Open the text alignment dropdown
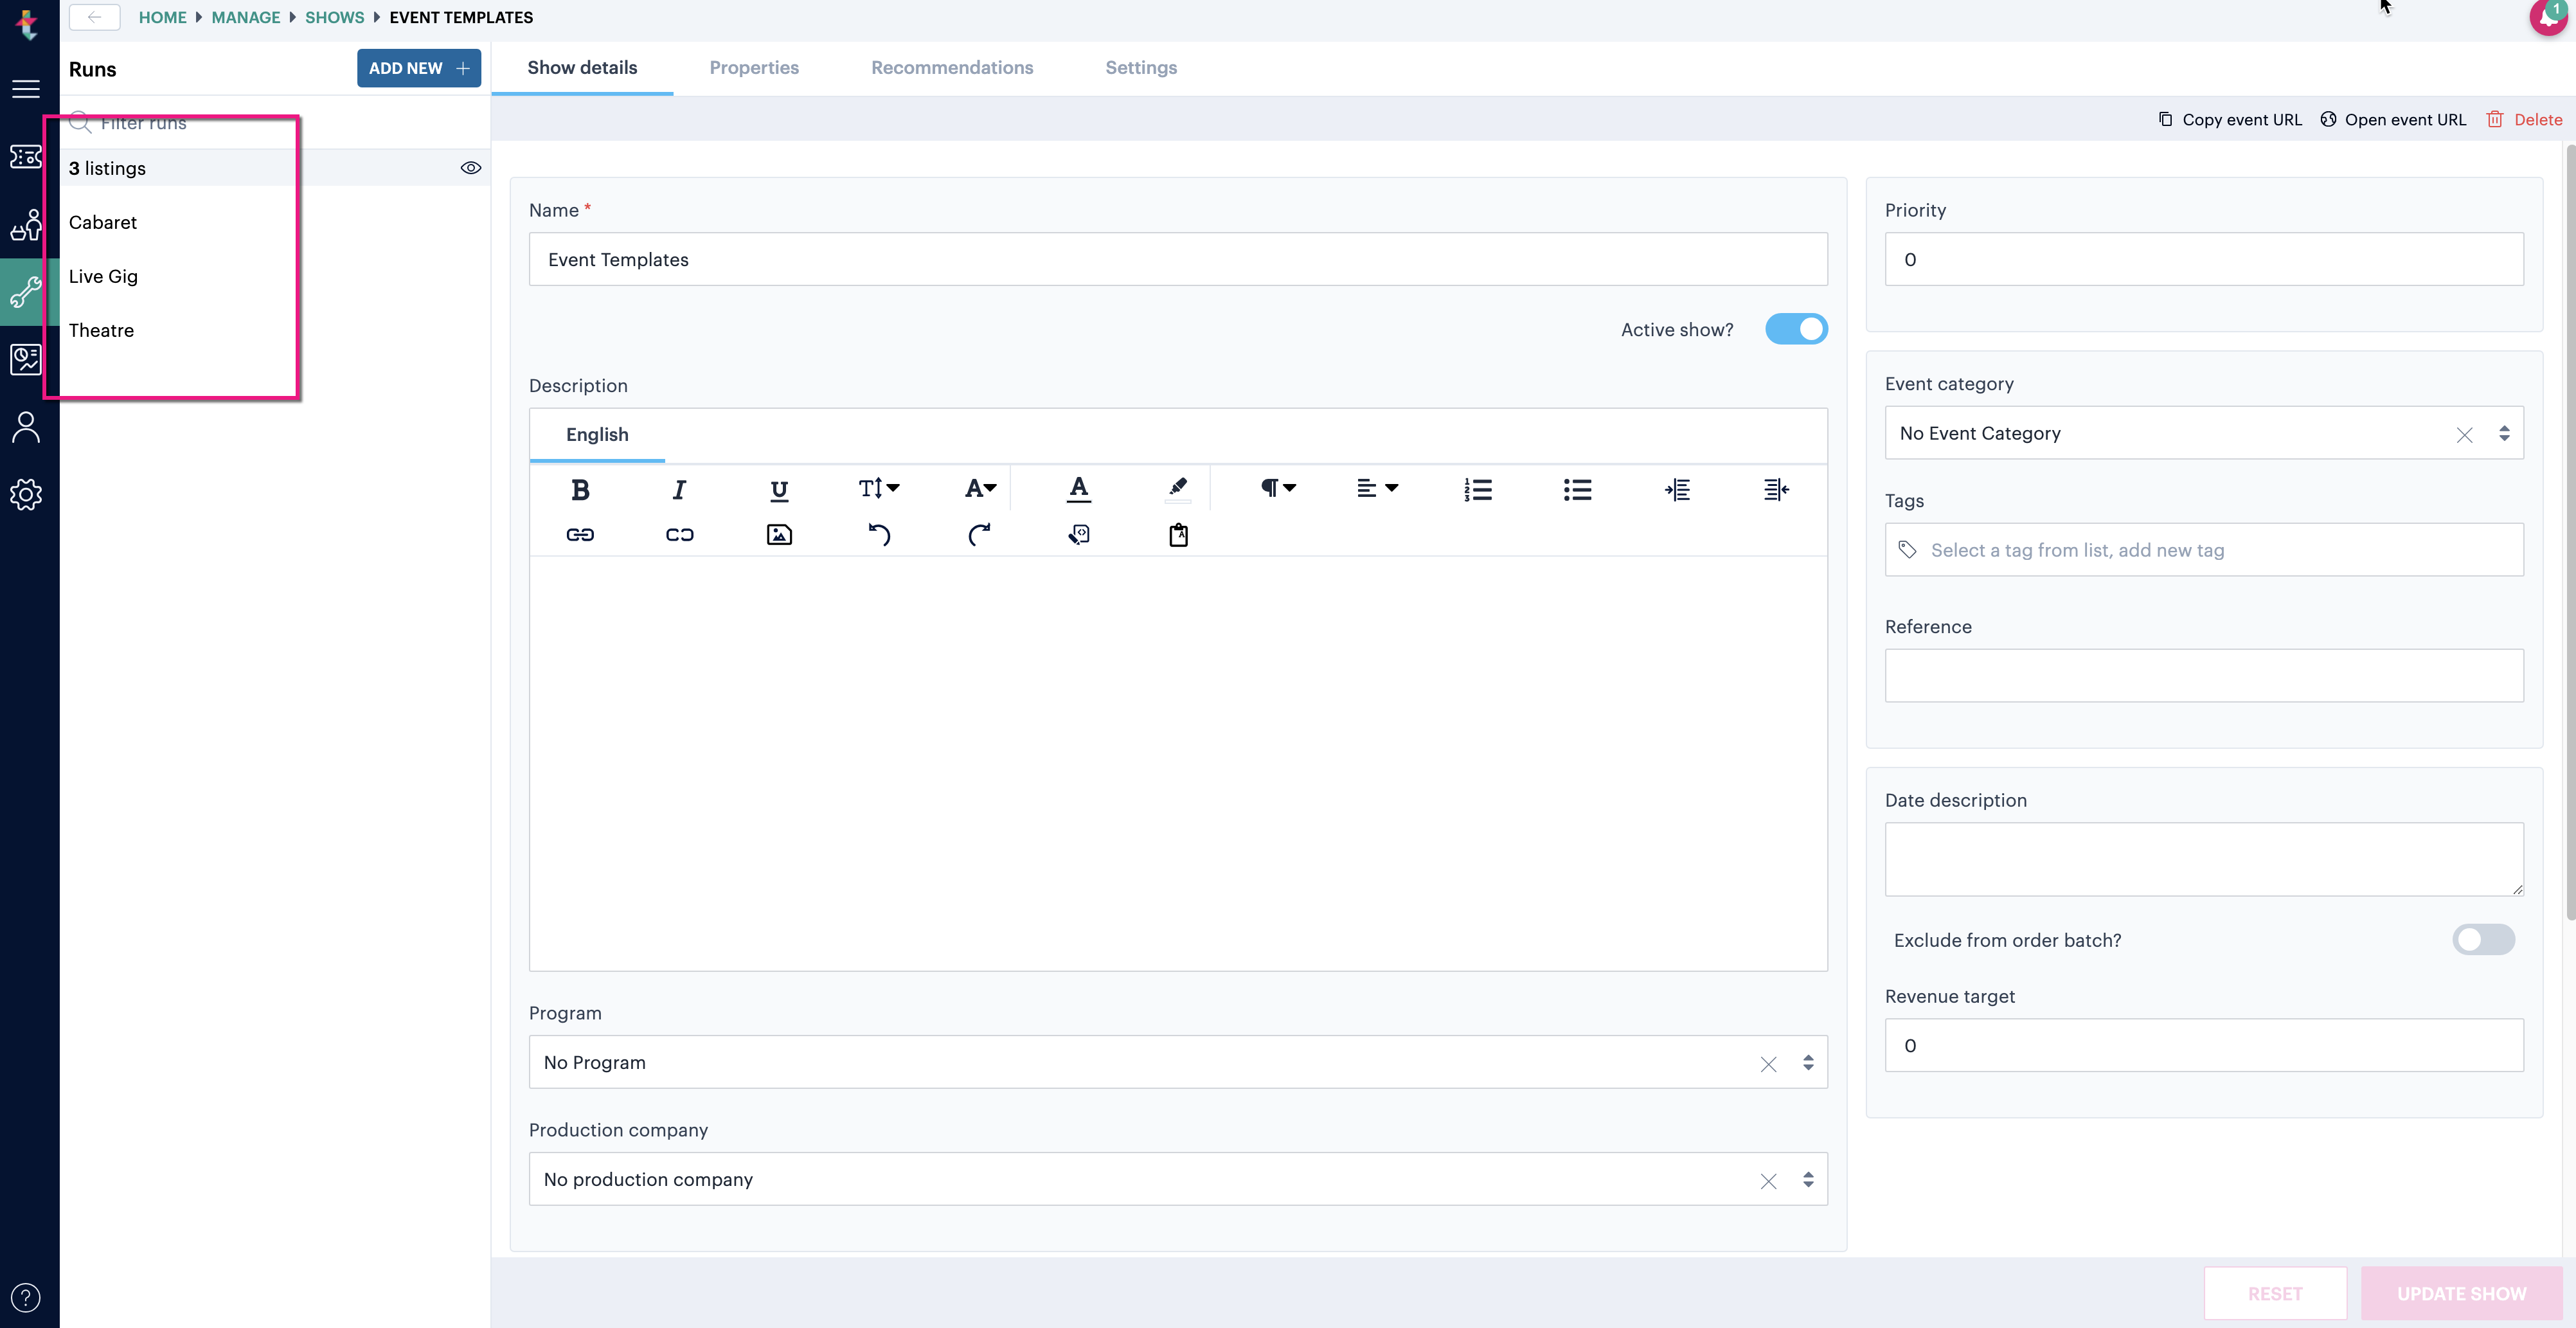The image size is (2576, 1328). pos(1377,488)
